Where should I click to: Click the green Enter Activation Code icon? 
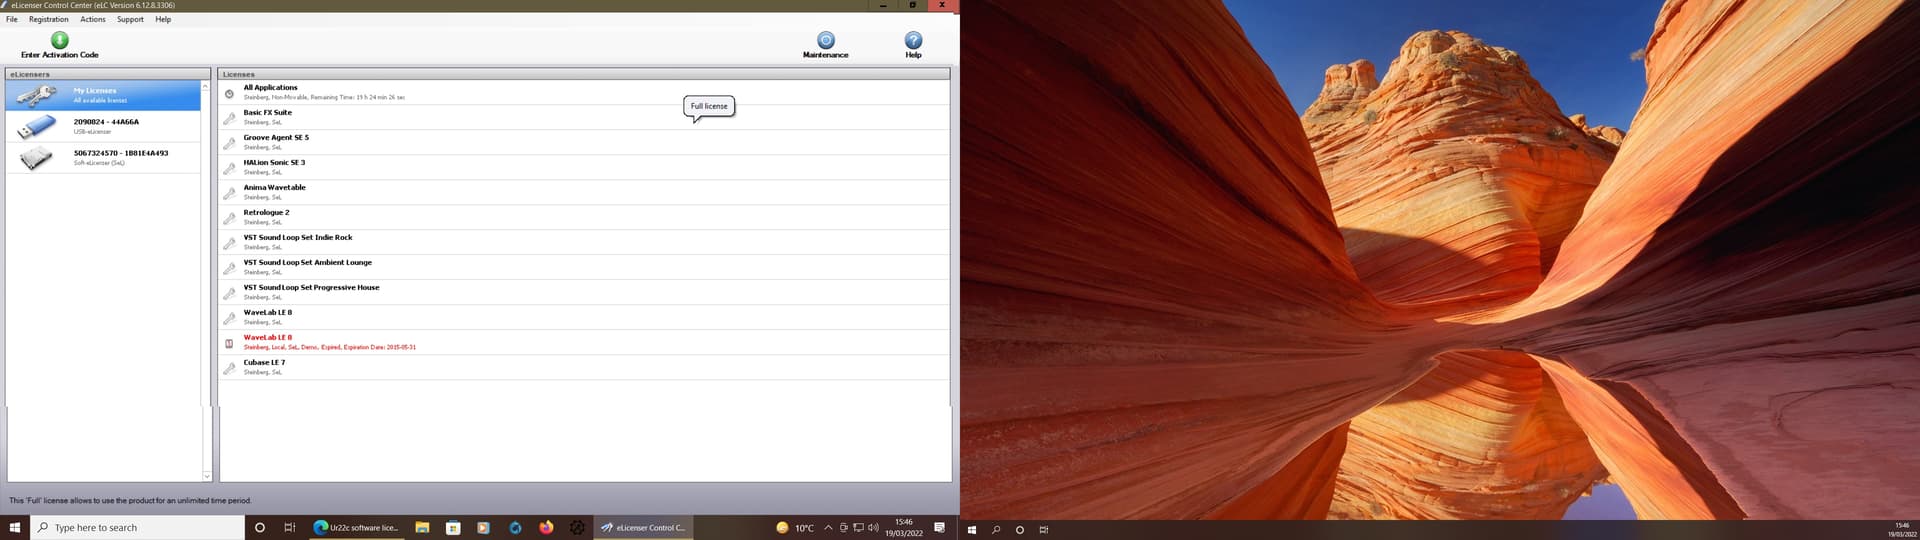coord(60,40)
